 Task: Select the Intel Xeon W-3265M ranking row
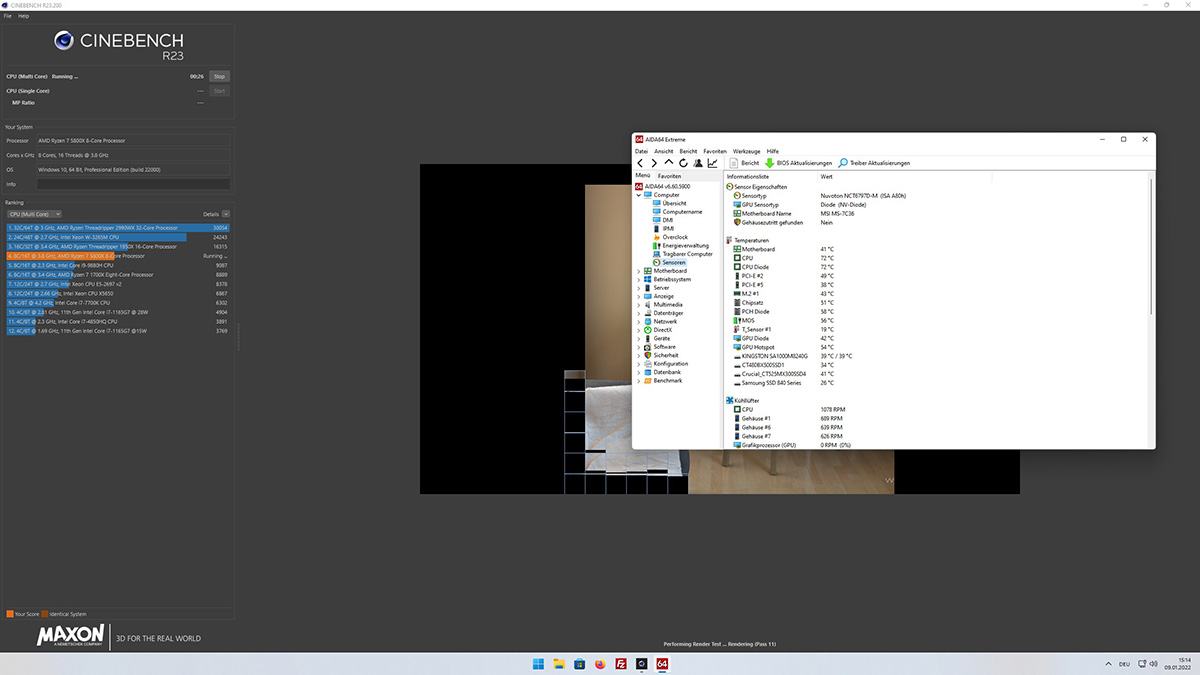click(x=118, y=237)
